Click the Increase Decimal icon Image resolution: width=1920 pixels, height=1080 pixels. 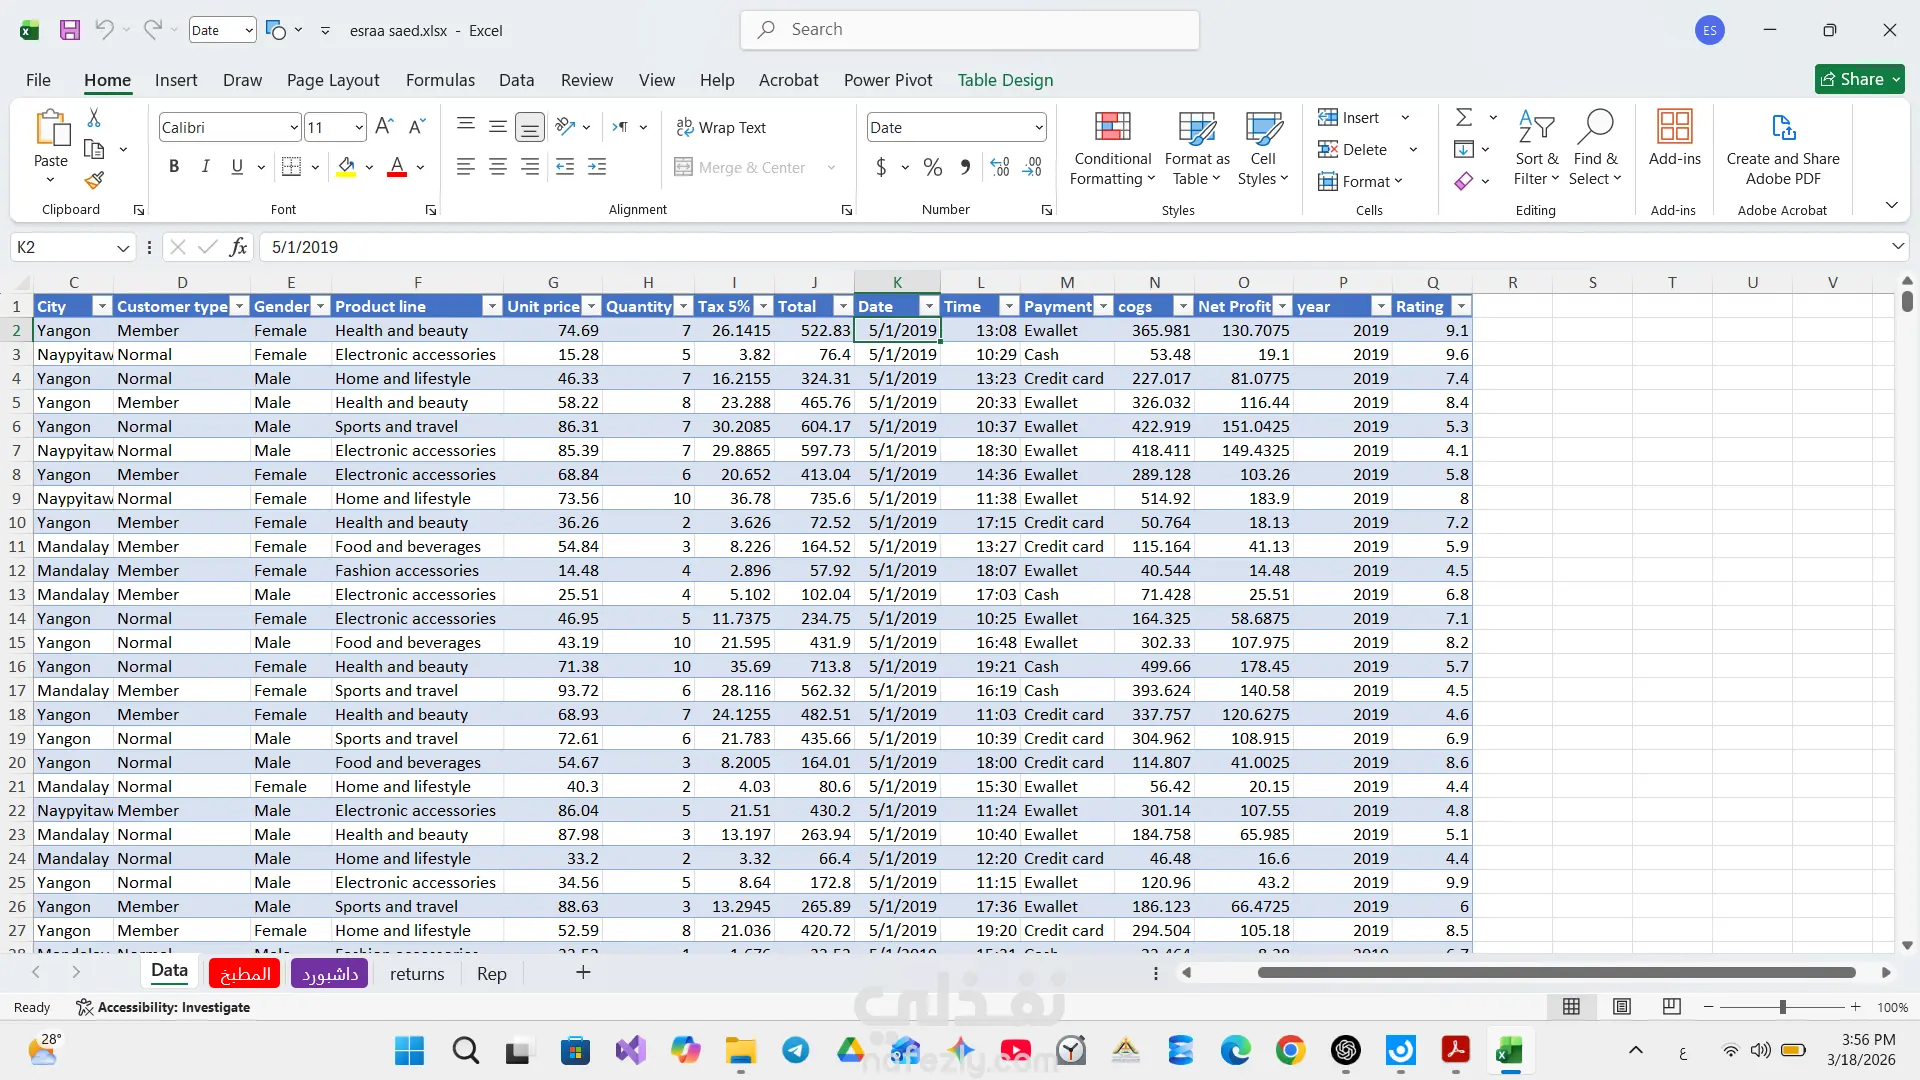[1000, 167]
